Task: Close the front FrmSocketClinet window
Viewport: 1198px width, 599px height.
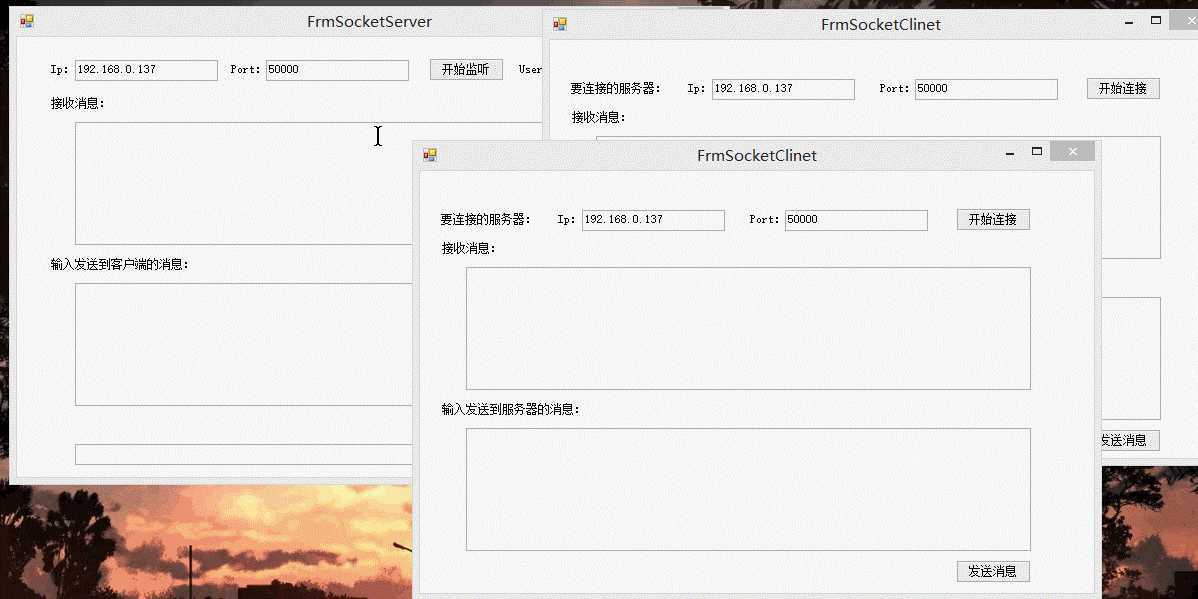Action: coord(1073,151)
